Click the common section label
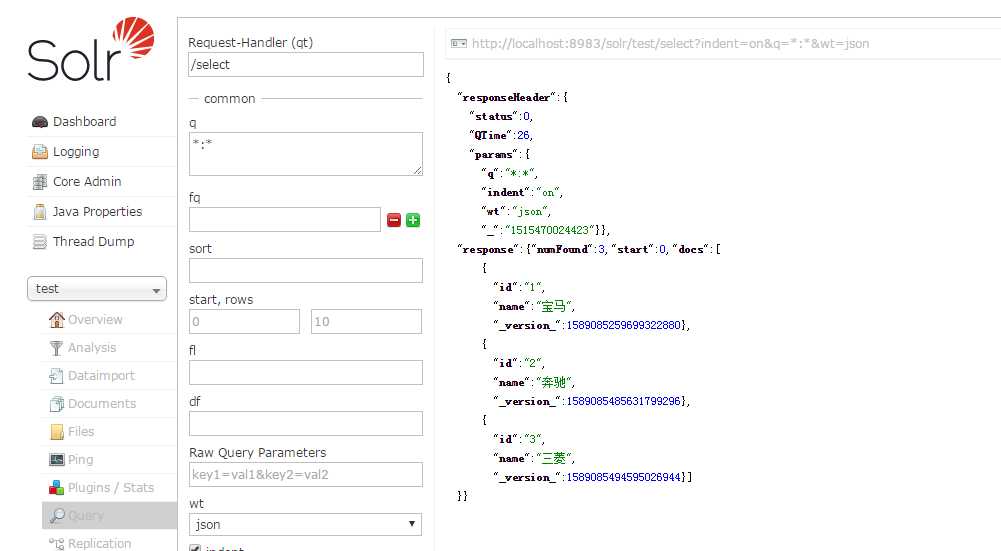The height and width of the screenshot is (551, 1001). point(229,99)
